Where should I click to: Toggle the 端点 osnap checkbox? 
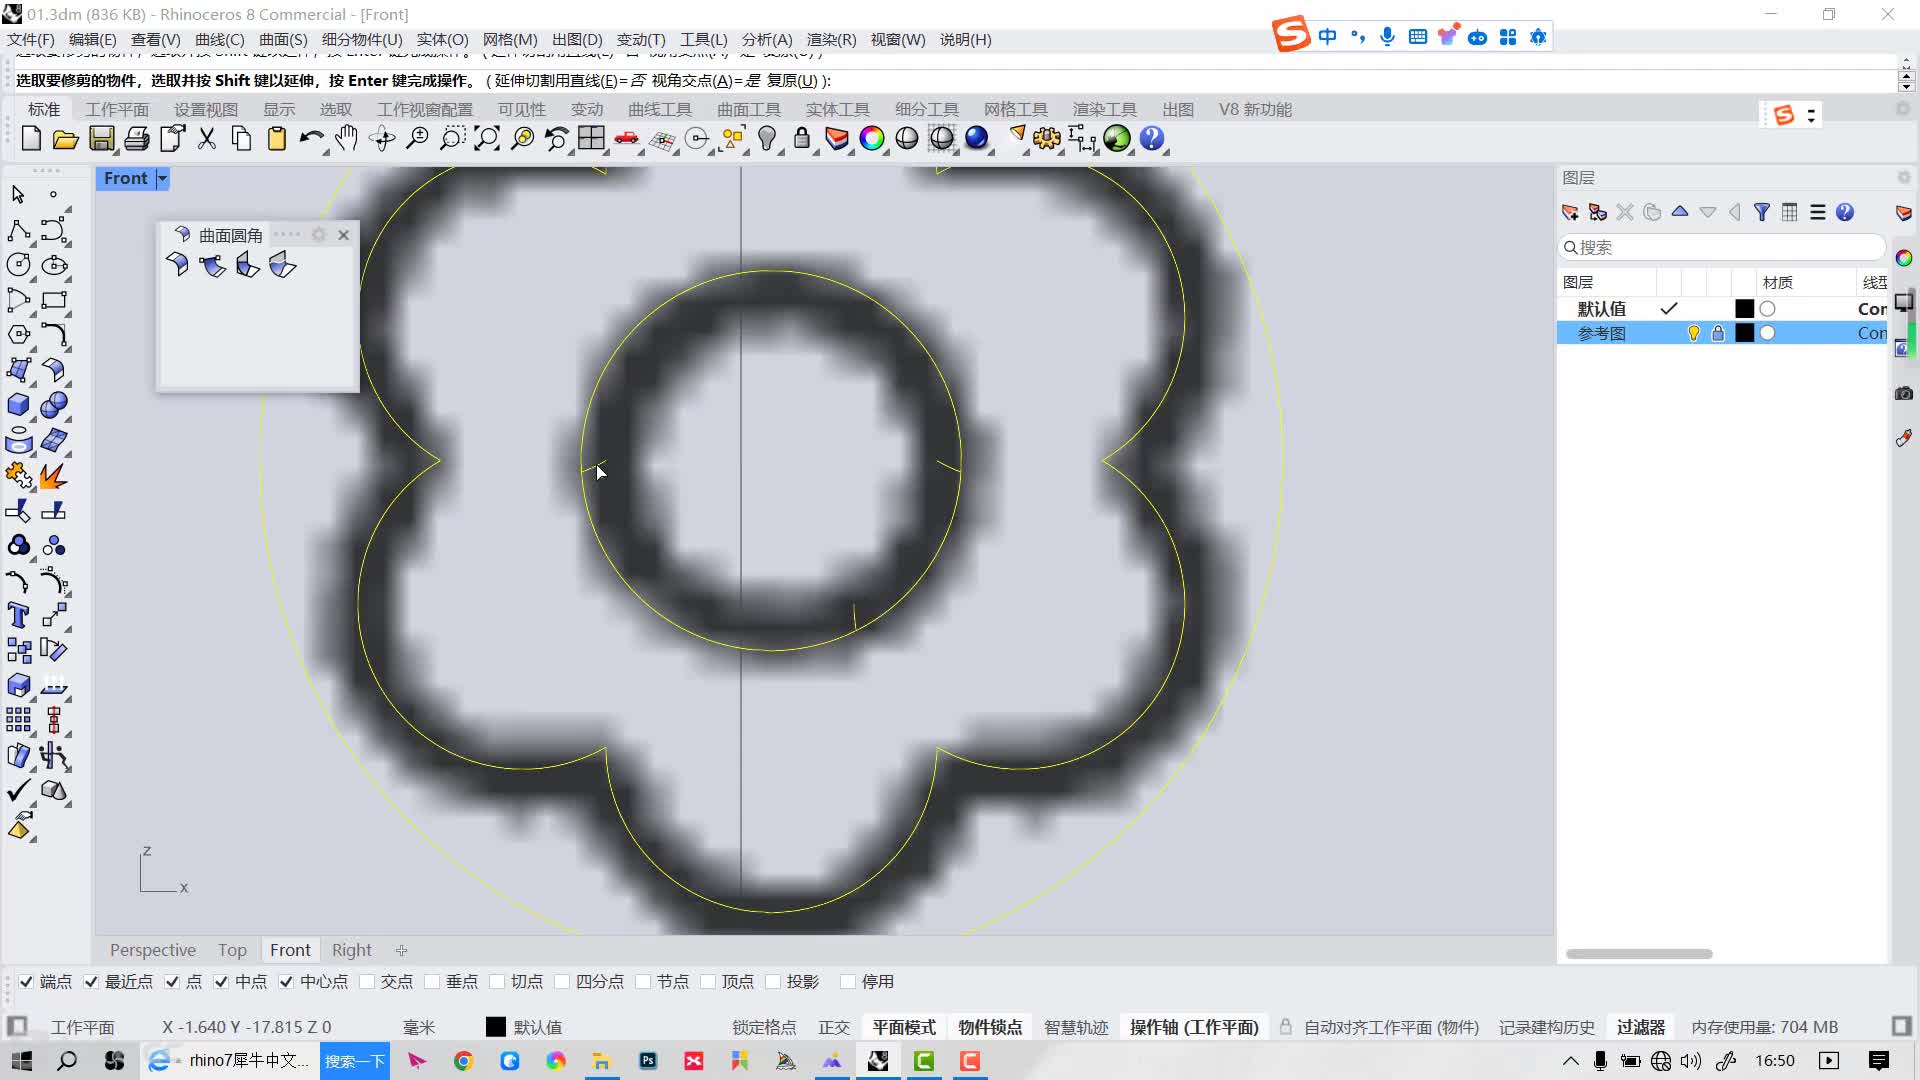tap(26, 982)
